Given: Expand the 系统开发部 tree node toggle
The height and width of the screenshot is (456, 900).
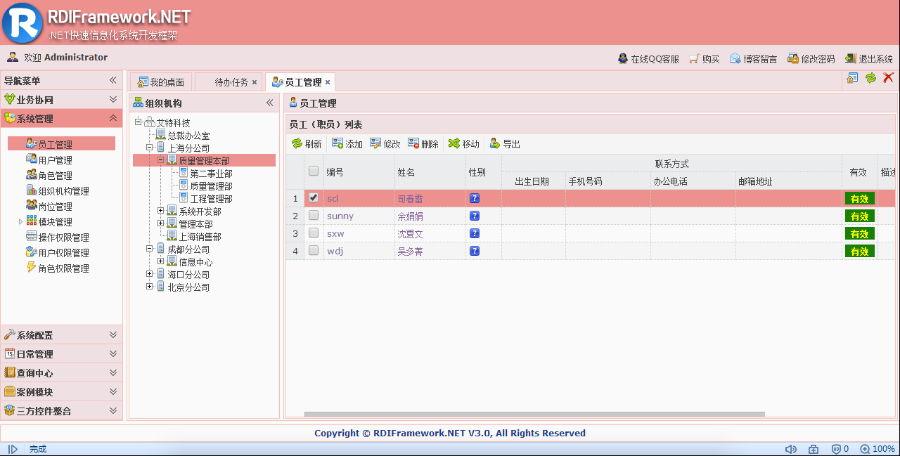Looking at the screenshot, I should point(161,211).
